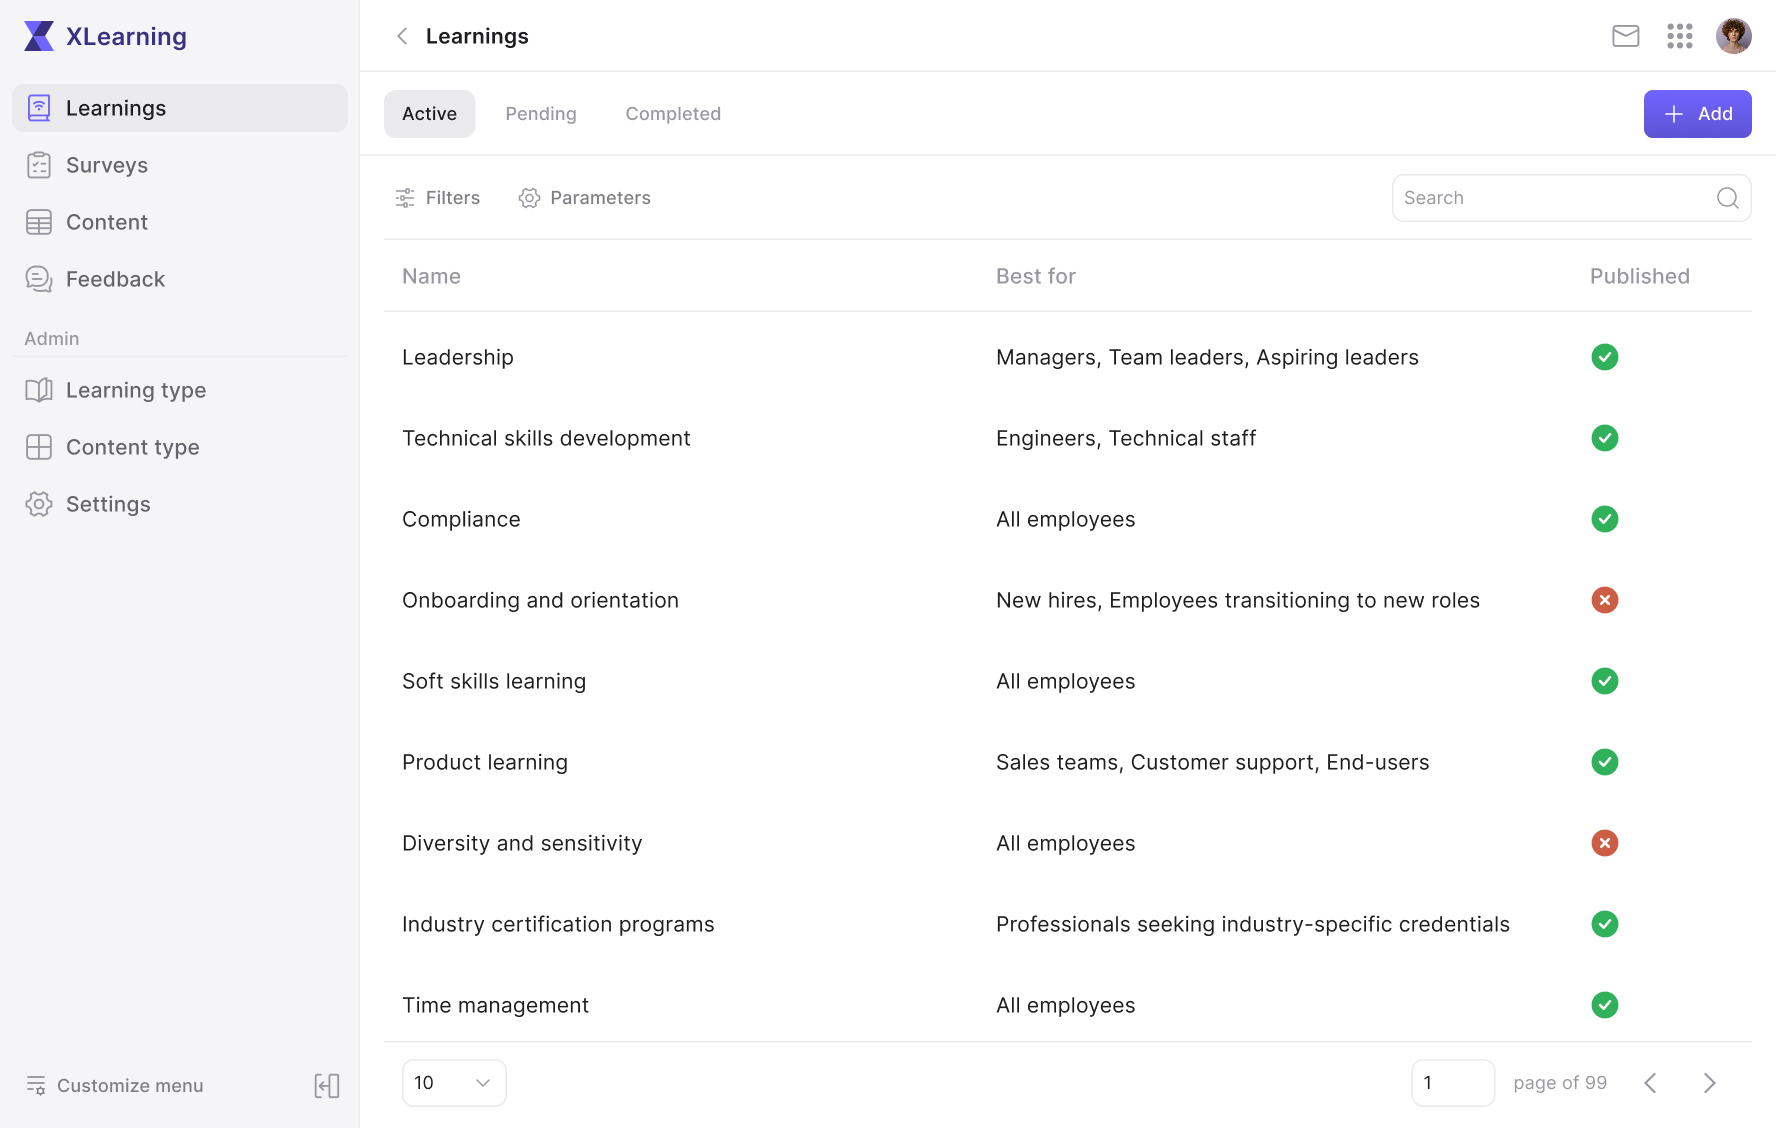Open Surveys in the sidebar

(180, 165)
